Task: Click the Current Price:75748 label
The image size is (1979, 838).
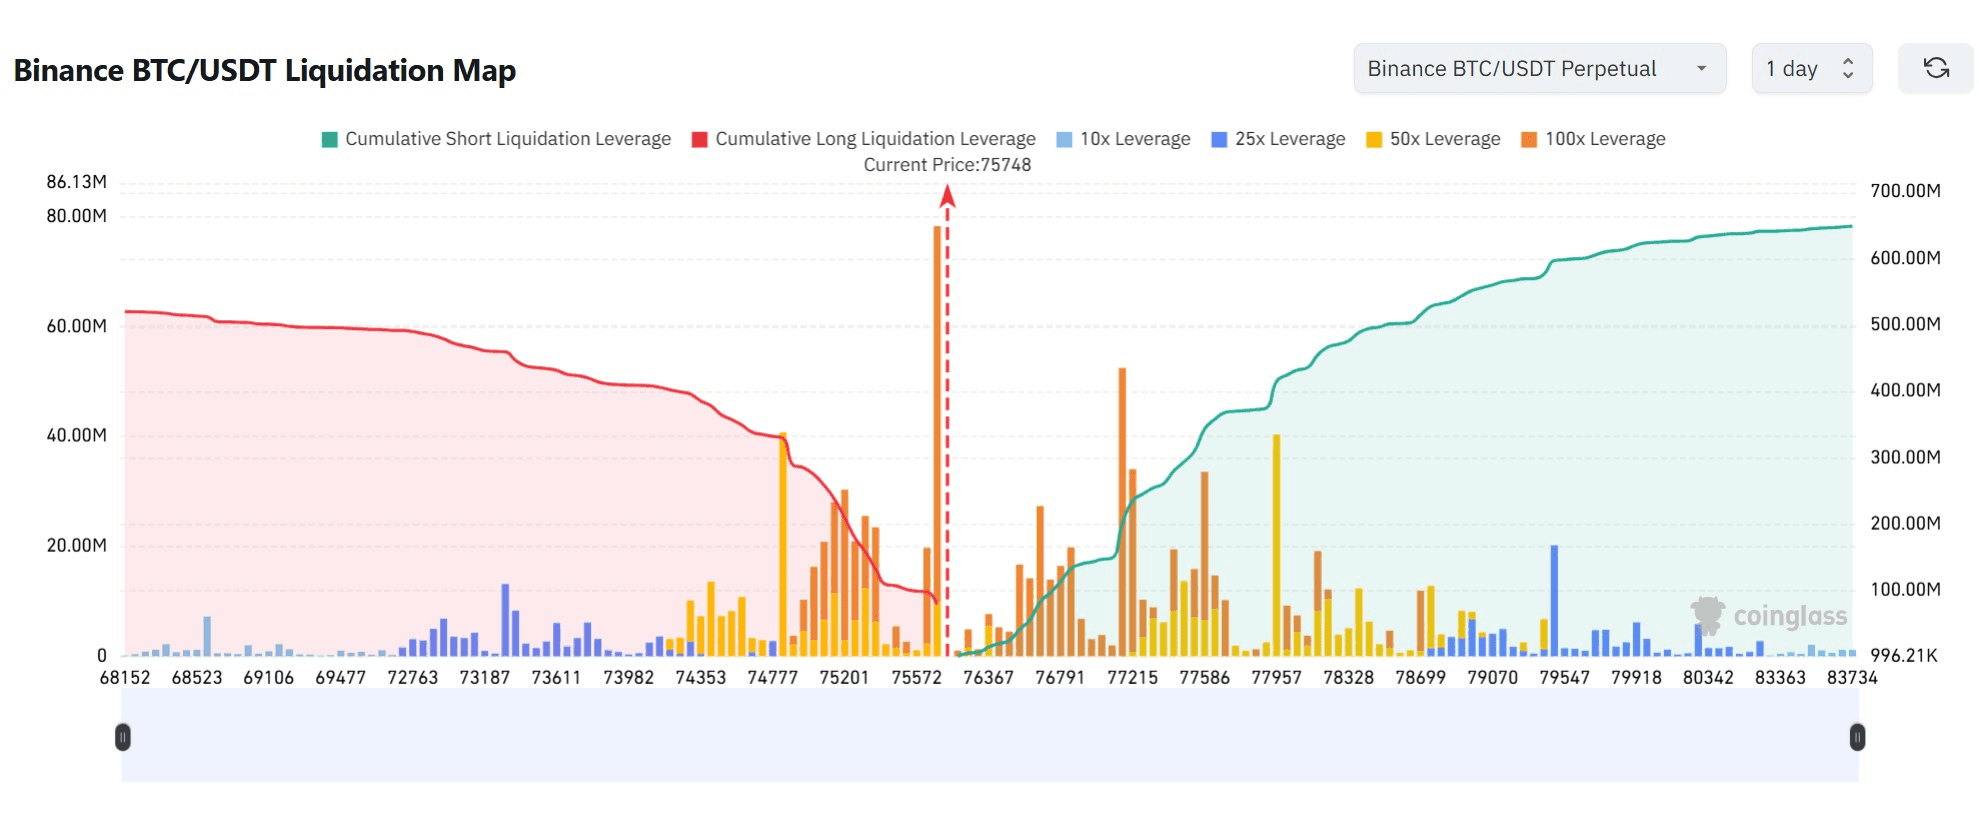Action: tap(947, 165)
